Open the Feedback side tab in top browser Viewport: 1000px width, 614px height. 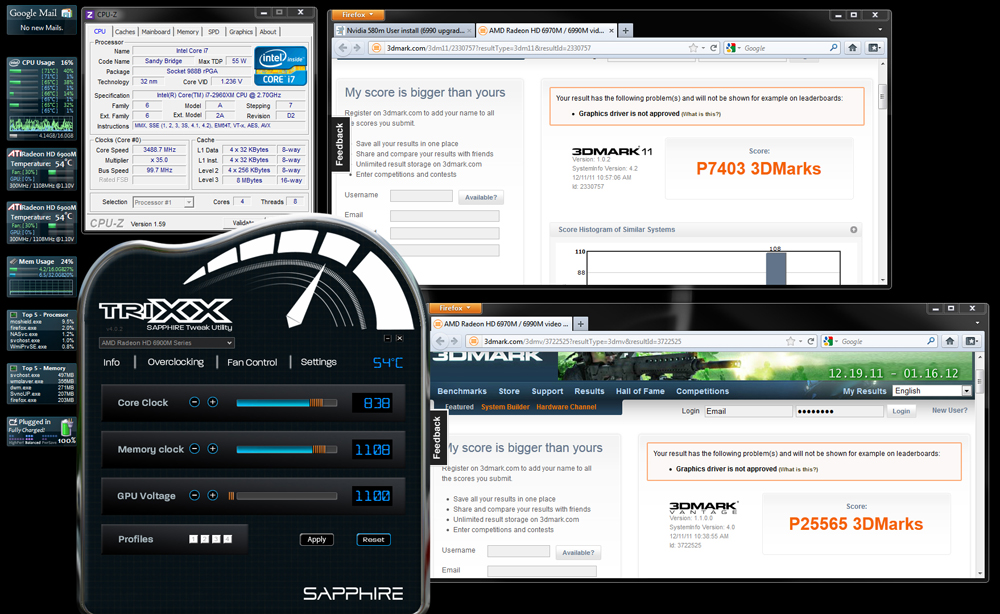(339, 144)
